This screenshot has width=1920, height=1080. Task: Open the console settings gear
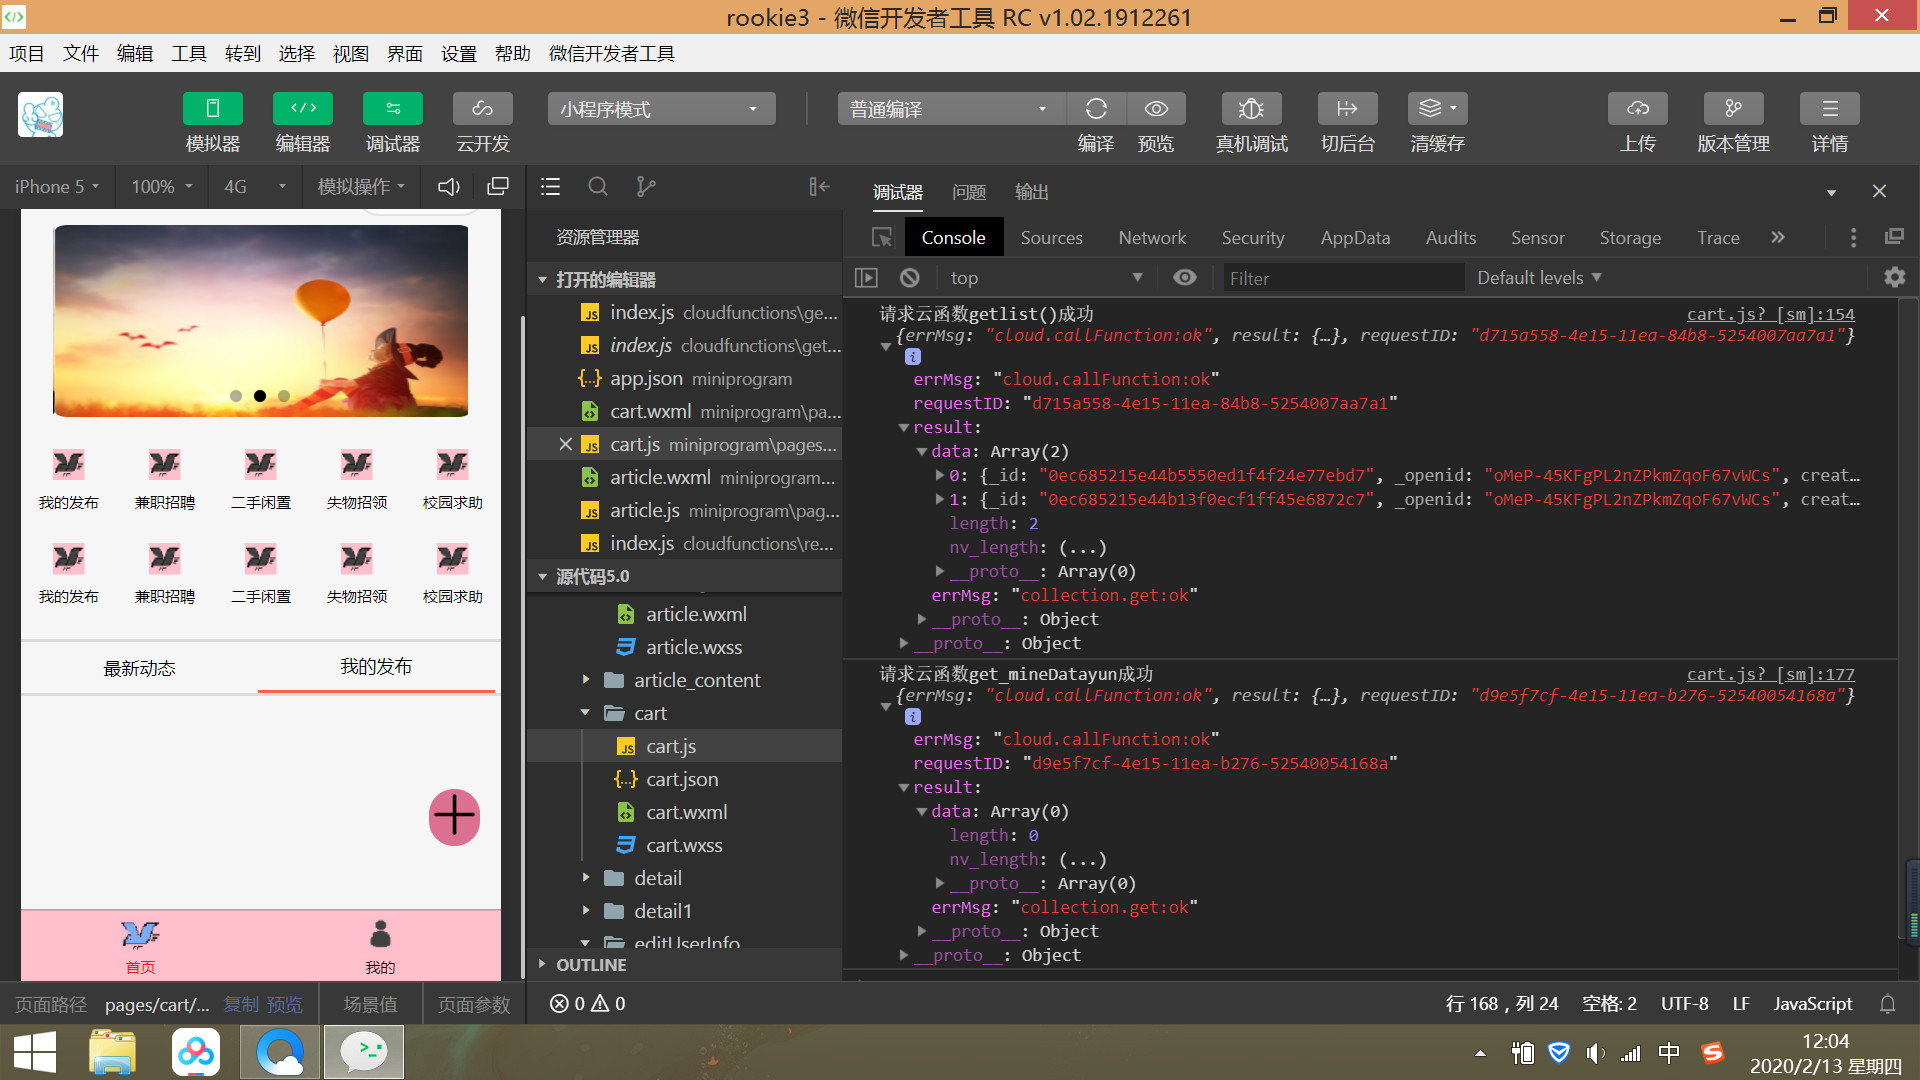point(1894,278)
